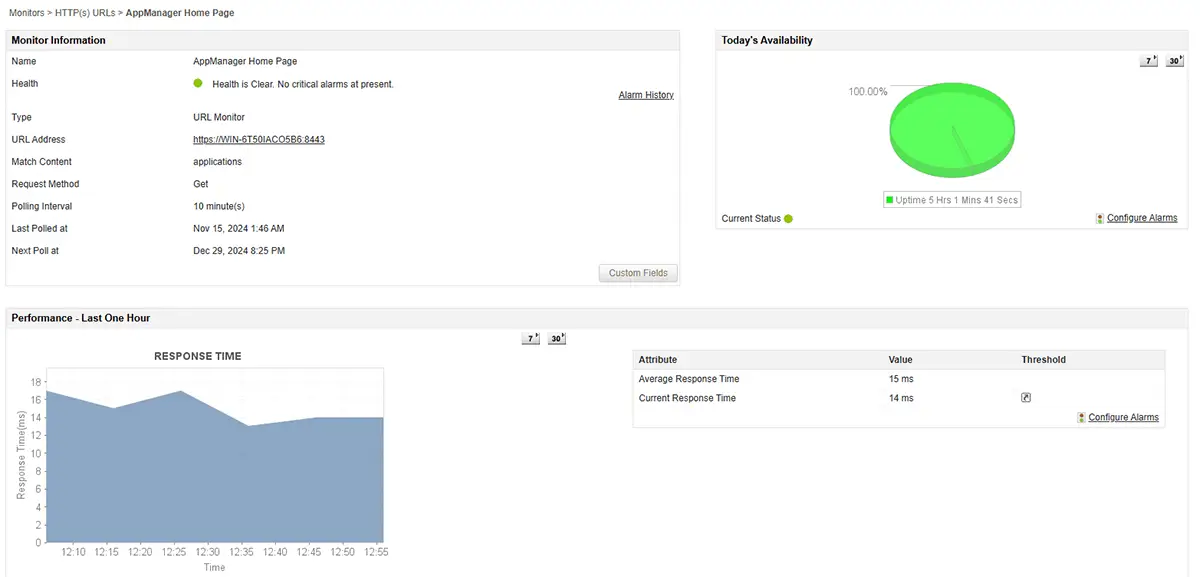
Task: Select the green uptime slice of the pie chart
Action: (x=952, y=125)
